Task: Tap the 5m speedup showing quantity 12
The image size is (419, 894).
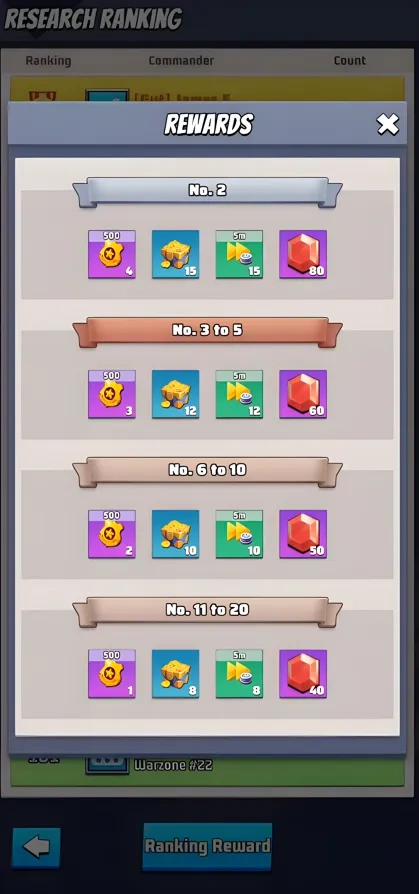Action: 239,394
